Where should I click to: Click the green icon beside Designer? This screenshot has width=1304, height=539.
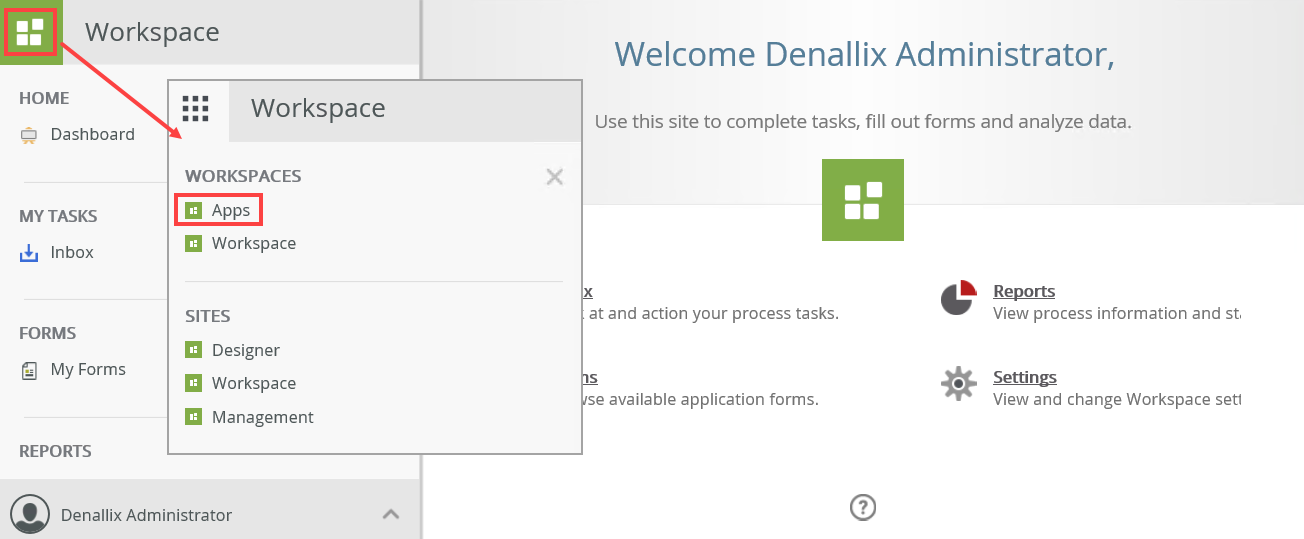tap(194, 350)
